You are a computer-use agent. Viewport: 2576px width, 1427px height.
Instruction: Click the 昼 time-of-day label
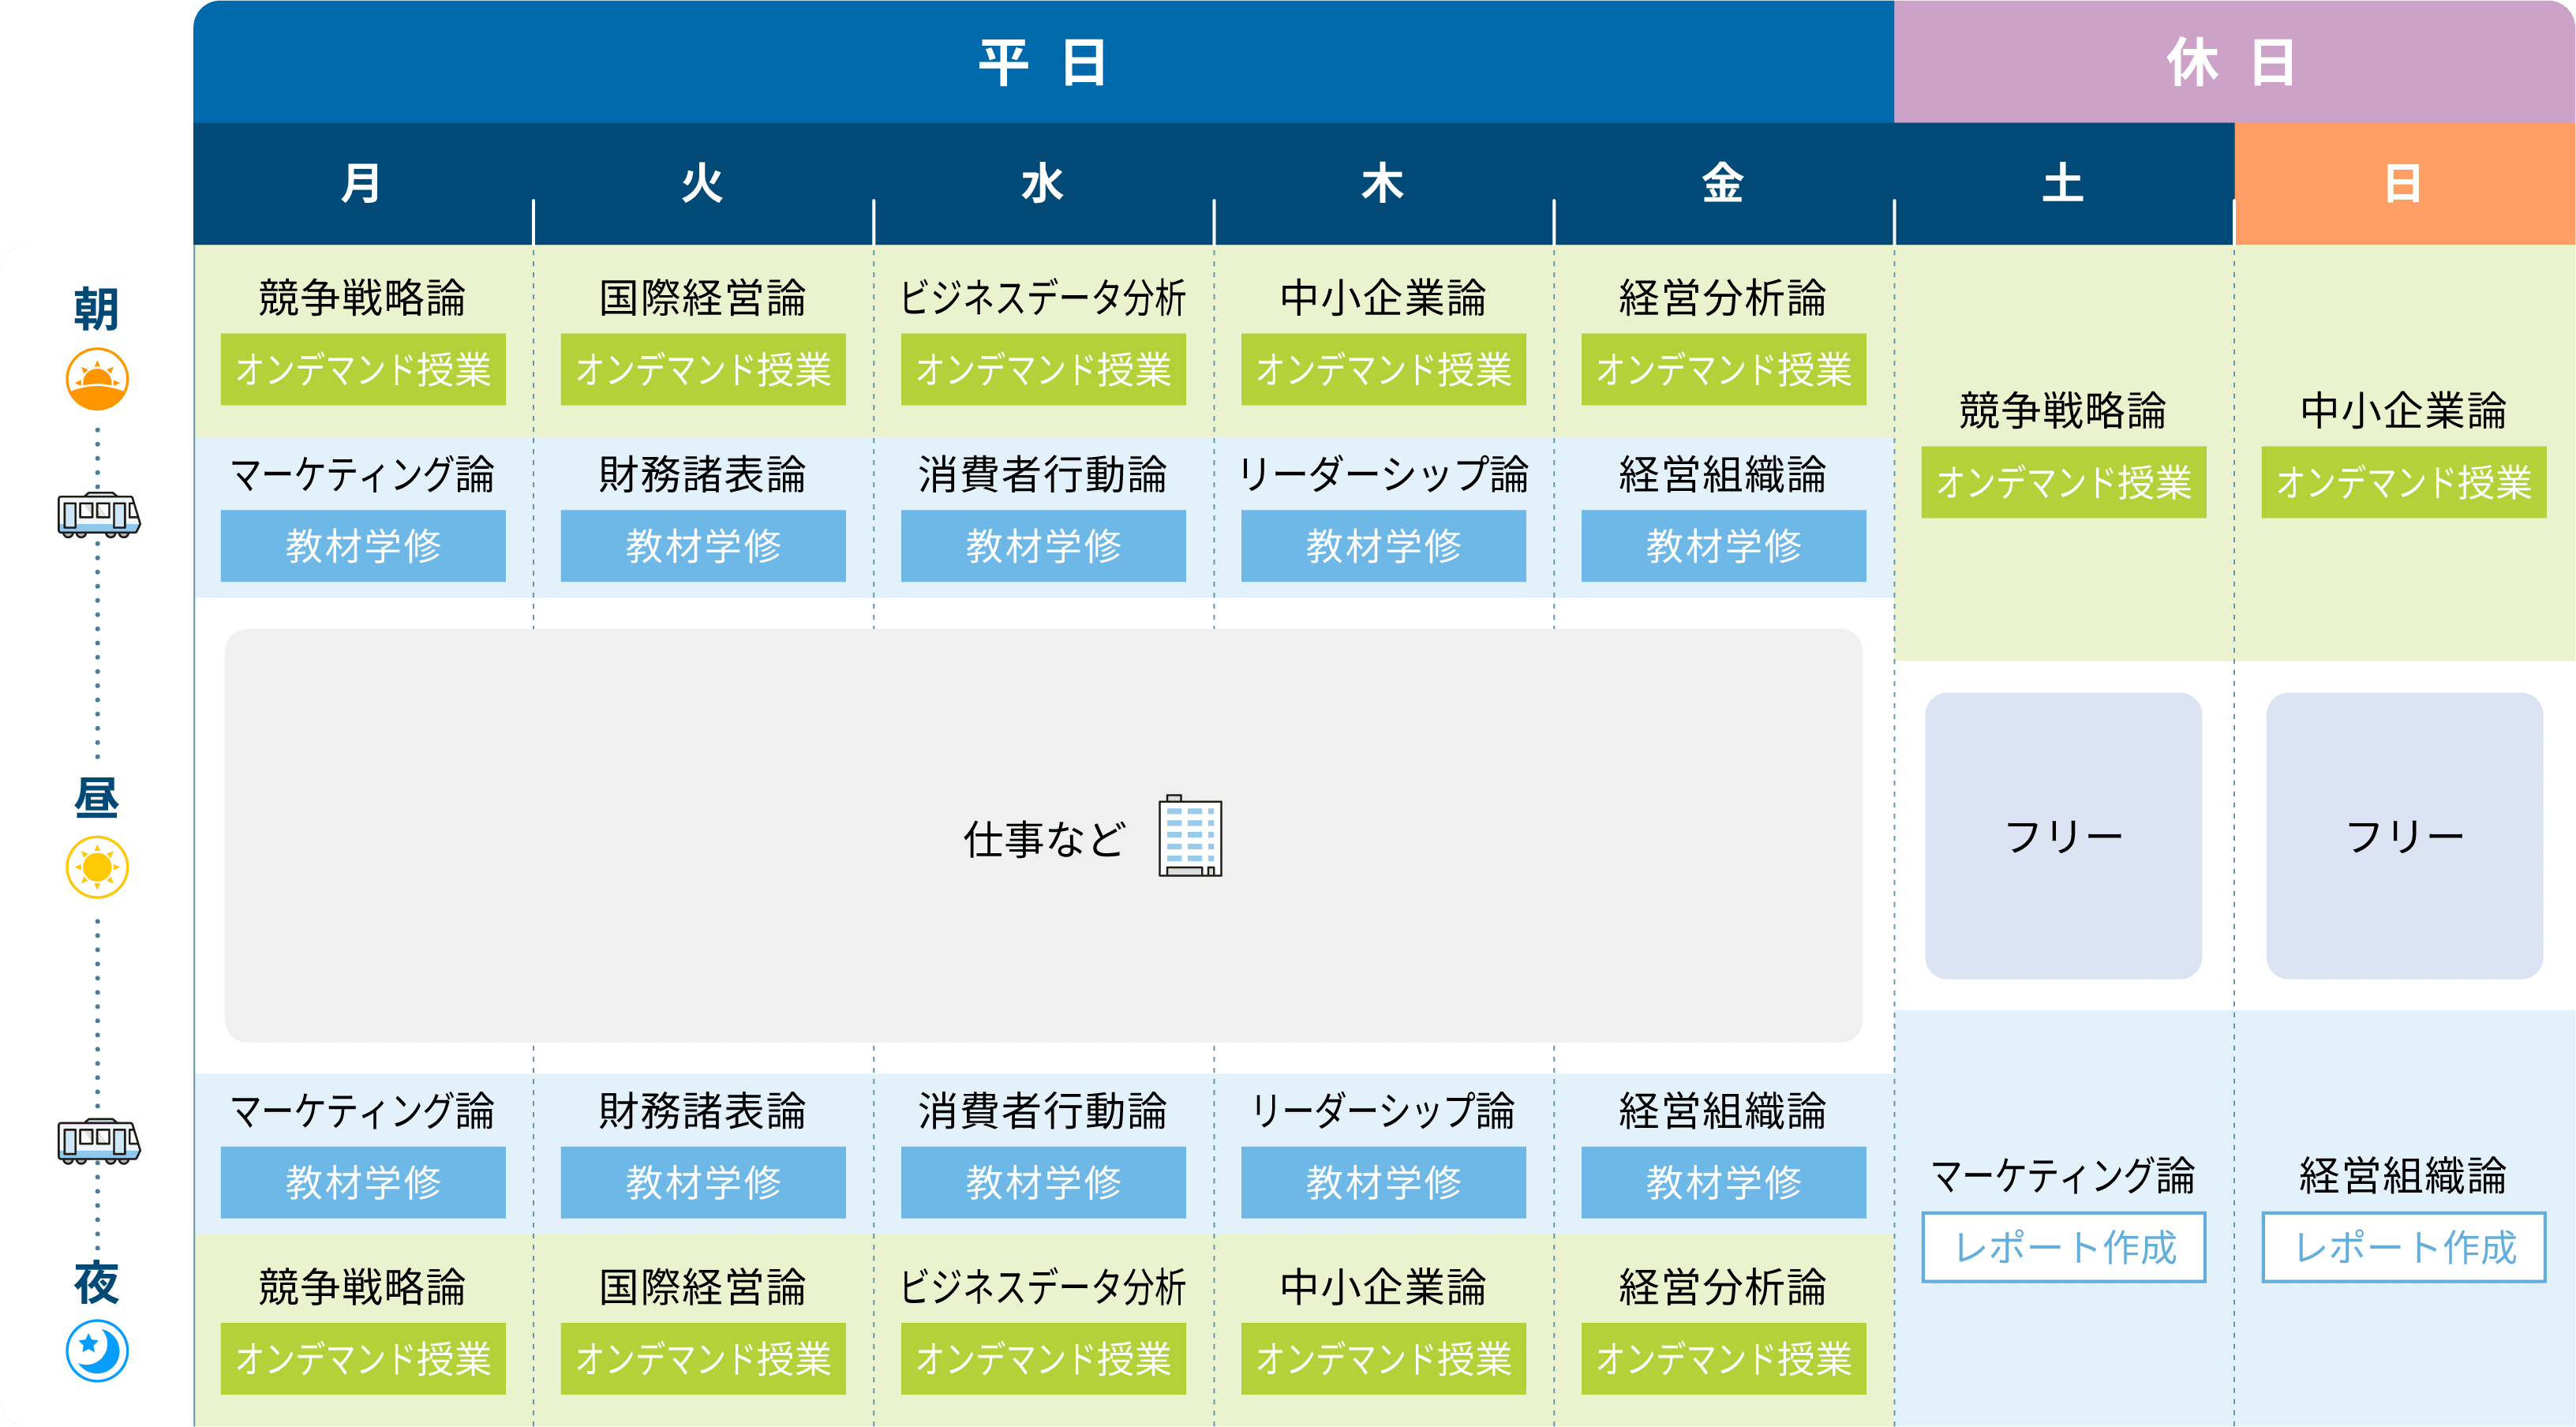[x=97, y=797]
